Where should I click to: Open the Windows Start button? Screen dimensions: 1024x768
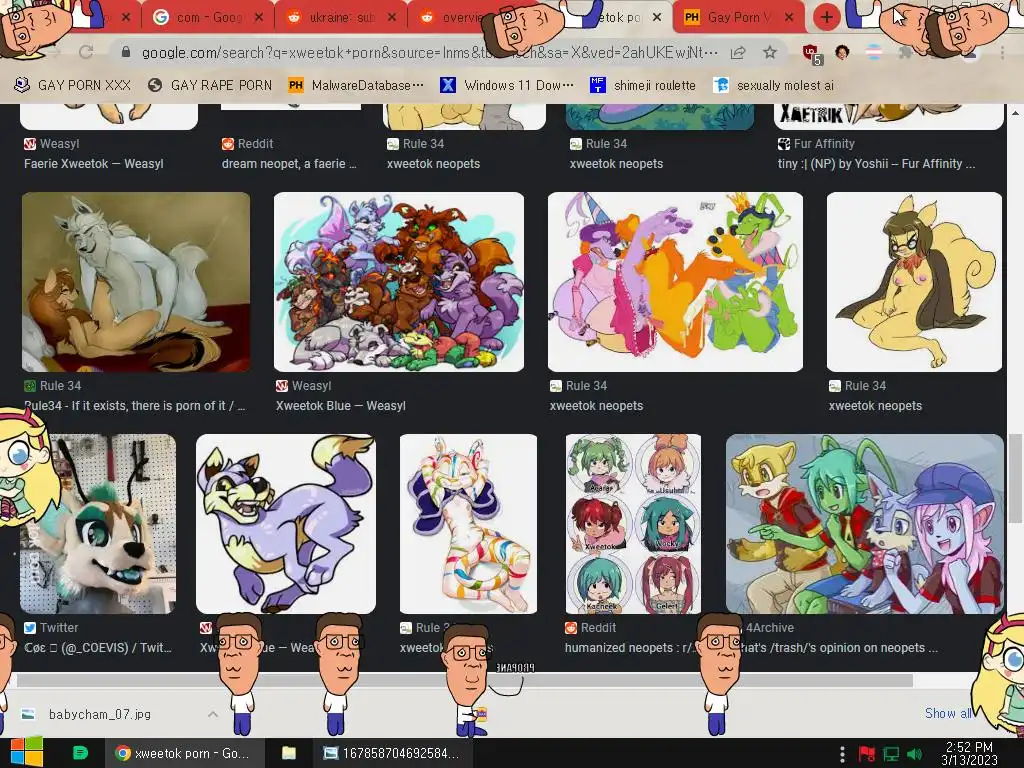coord(26,753)
